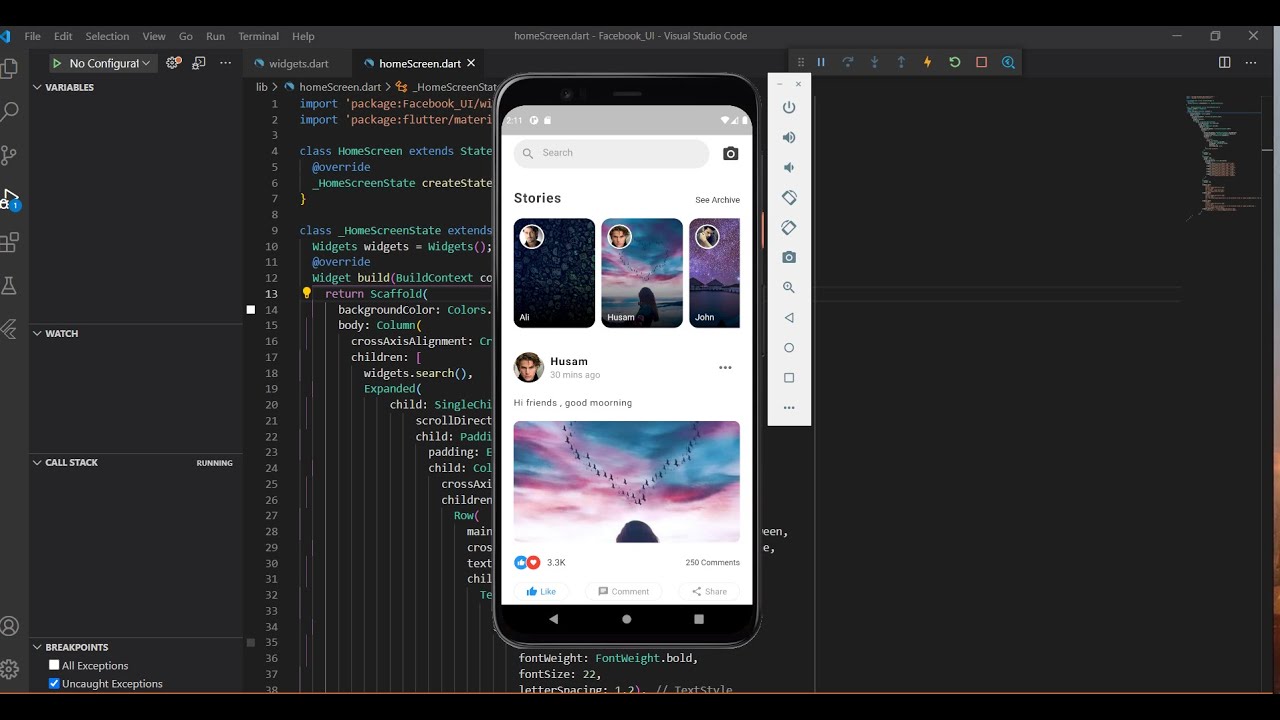This screenshot has height=720, width=1280.
Task: Take an emulator screenshot with the camera icon
Action: (x=789, y=257)
